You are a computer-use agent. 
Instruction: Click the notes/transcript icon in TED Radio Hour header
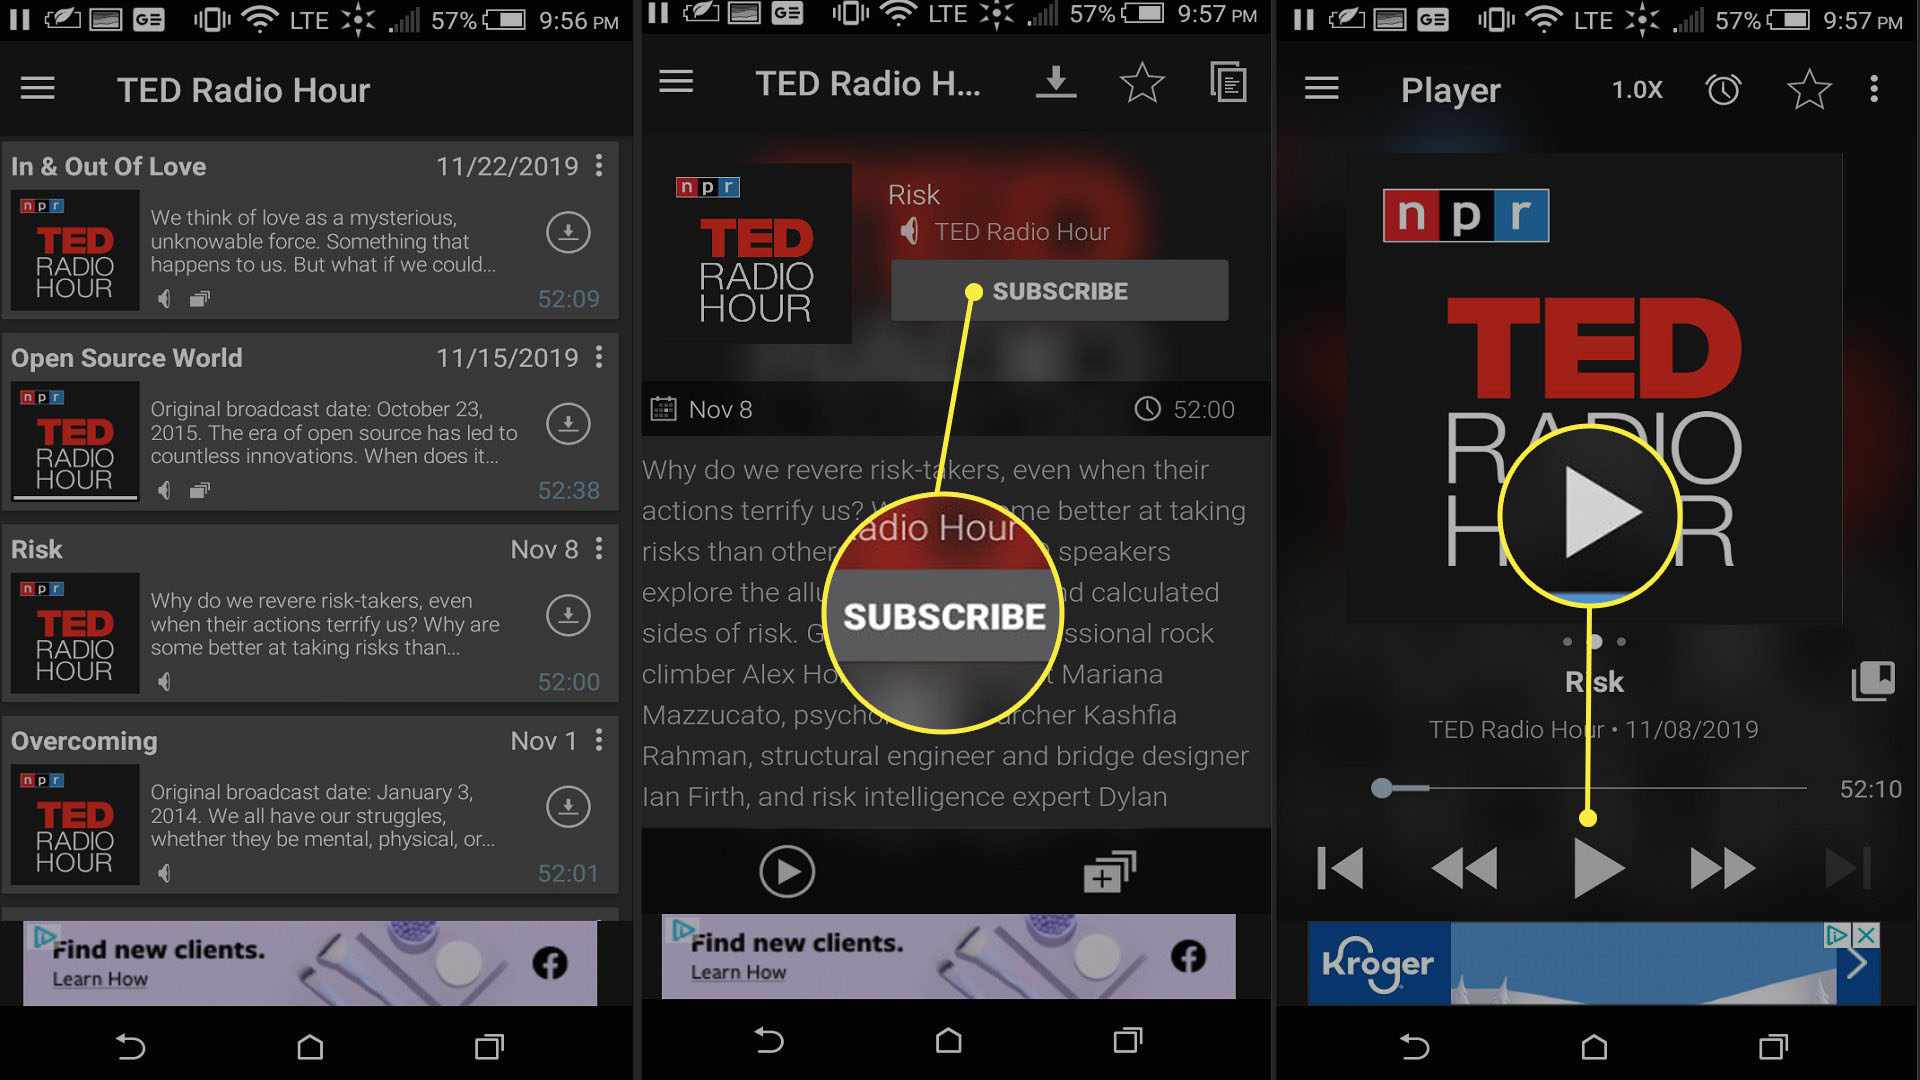(x=1226, y=88)
